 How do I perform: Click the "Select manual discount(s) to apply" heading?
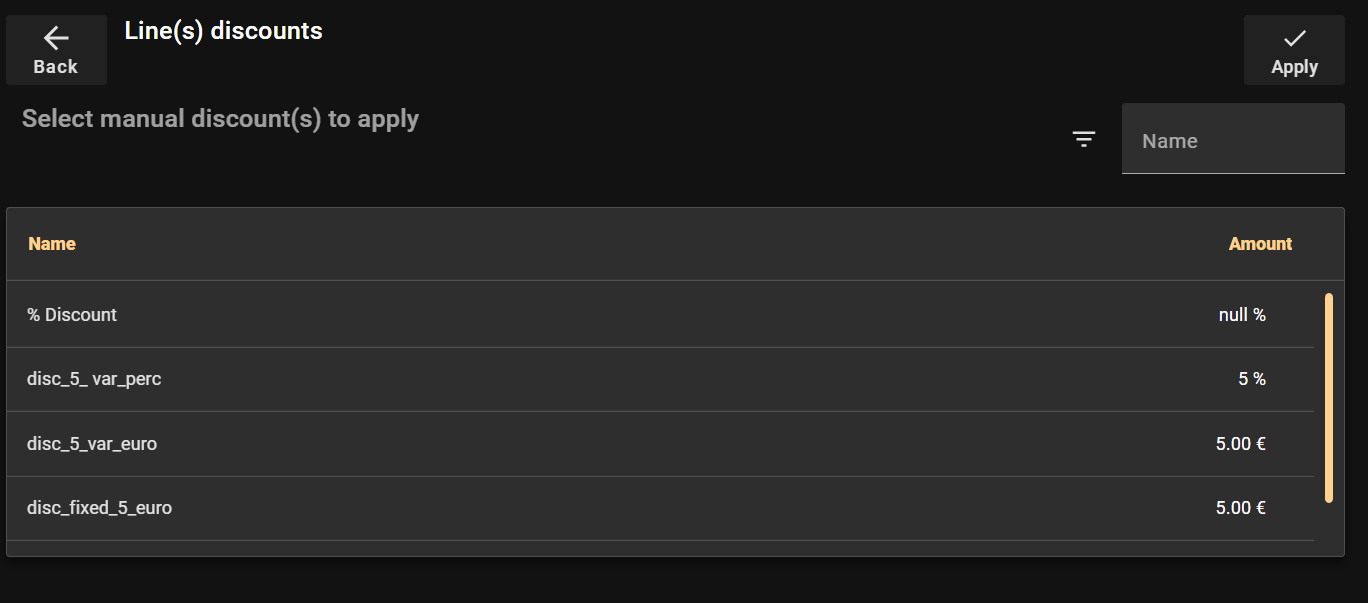tap(220, 119)
